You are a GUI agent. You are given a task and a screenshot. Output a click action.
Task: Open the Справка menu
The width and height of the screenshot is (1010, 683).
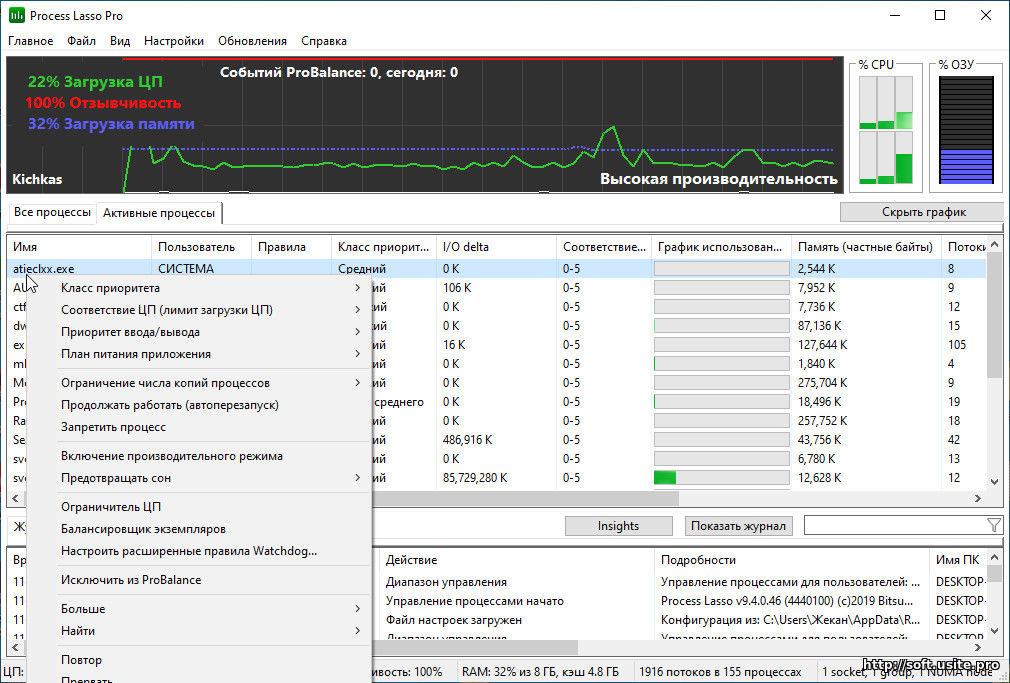click(324, 41)
